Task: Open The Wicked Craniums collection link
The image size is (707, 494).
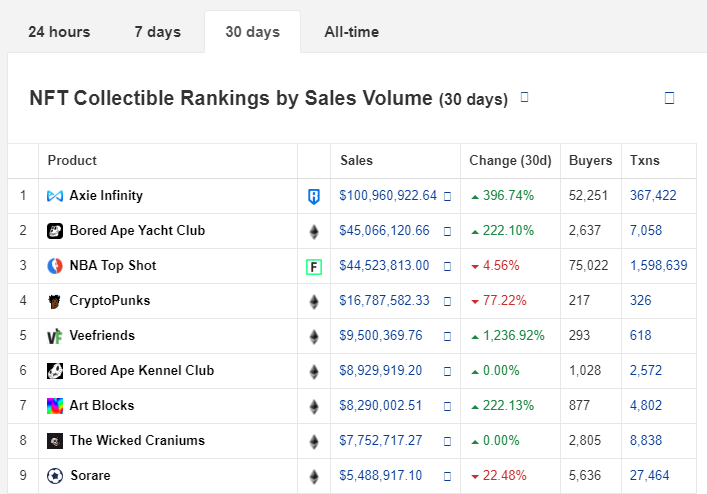Action: 137,440
